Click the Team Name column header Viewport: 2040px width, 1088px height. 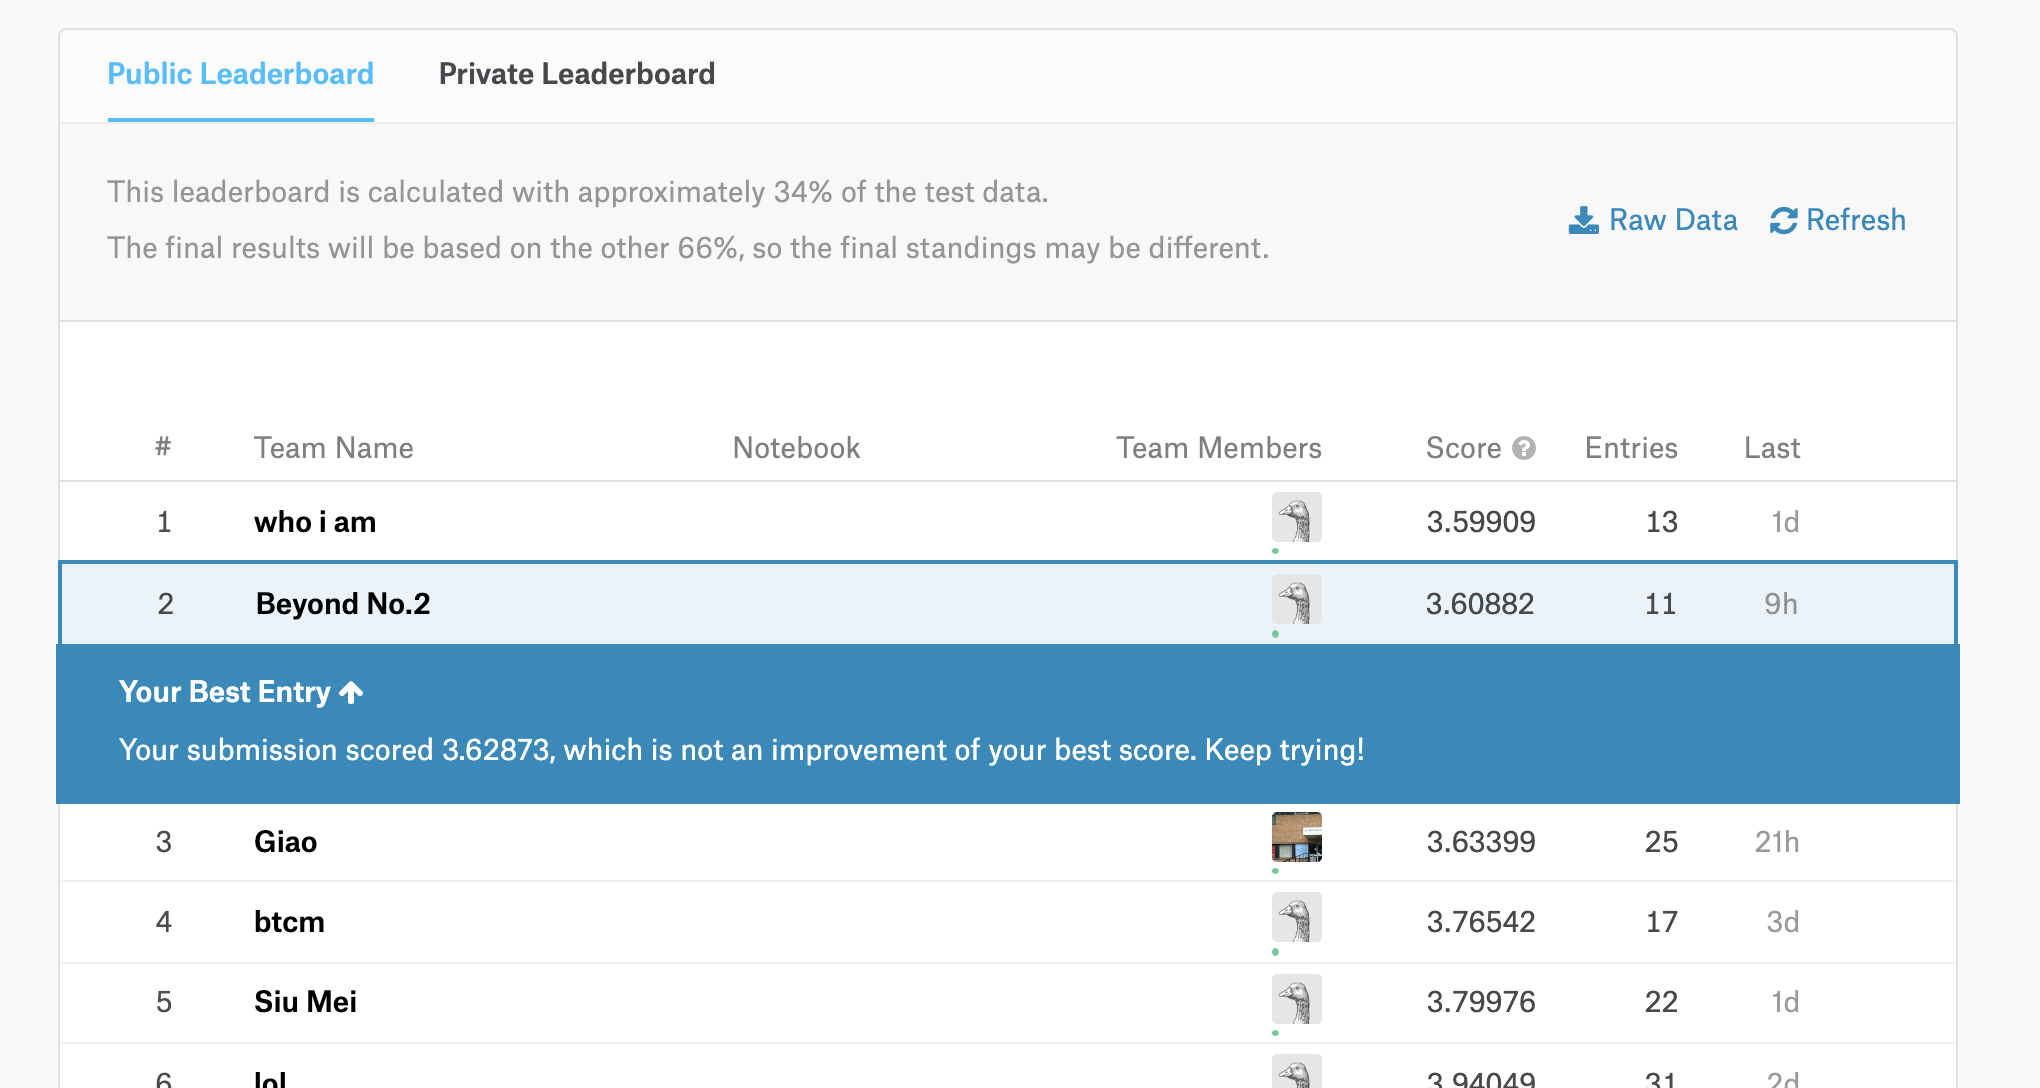point(333,448)
